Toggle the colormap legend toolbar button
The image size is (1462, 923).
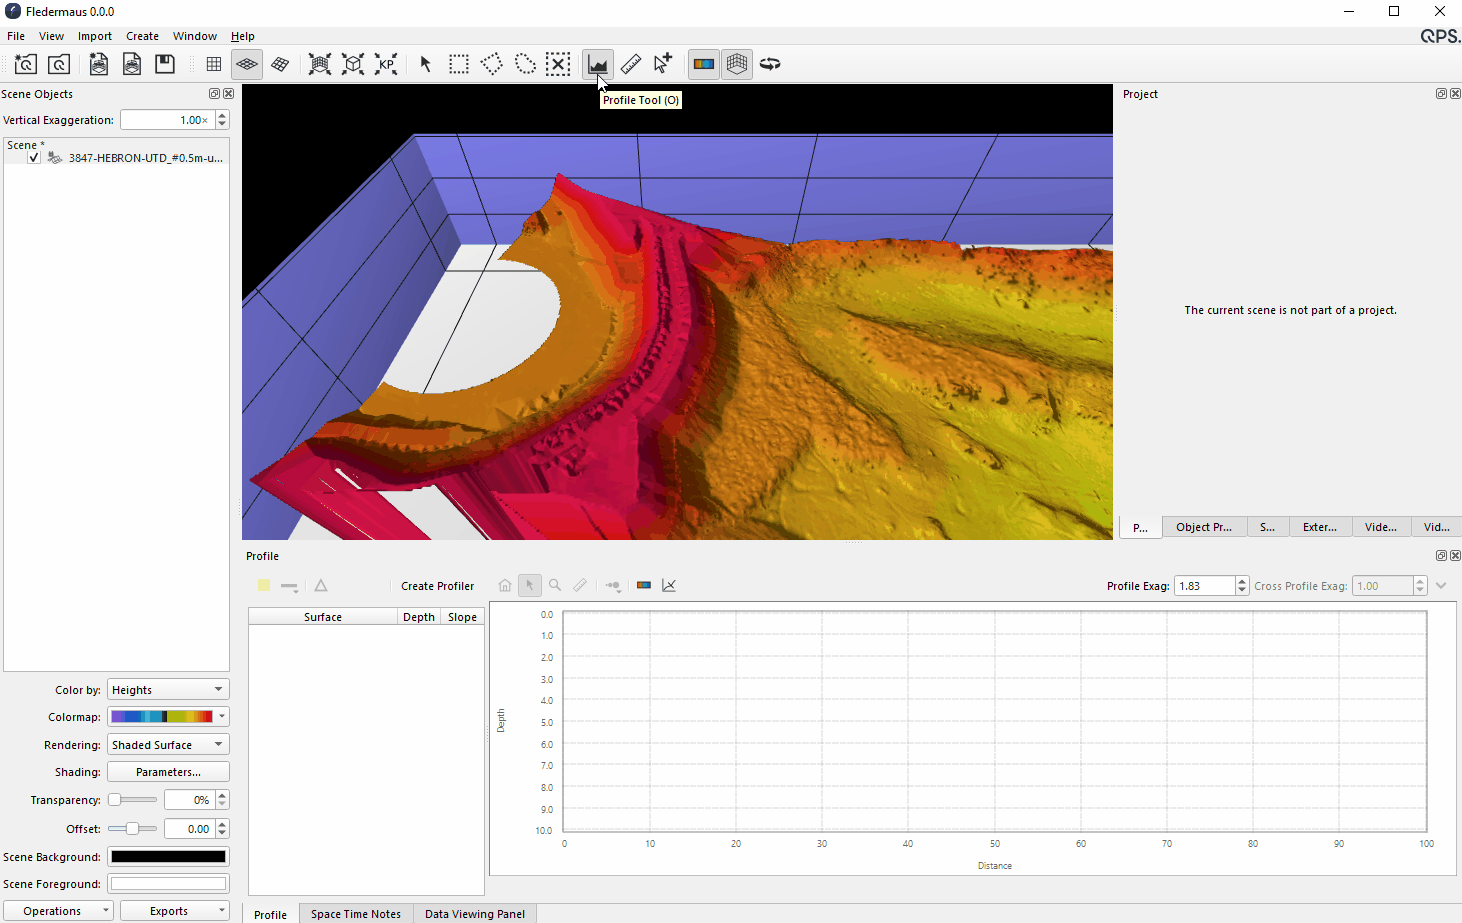pos(704,64)
